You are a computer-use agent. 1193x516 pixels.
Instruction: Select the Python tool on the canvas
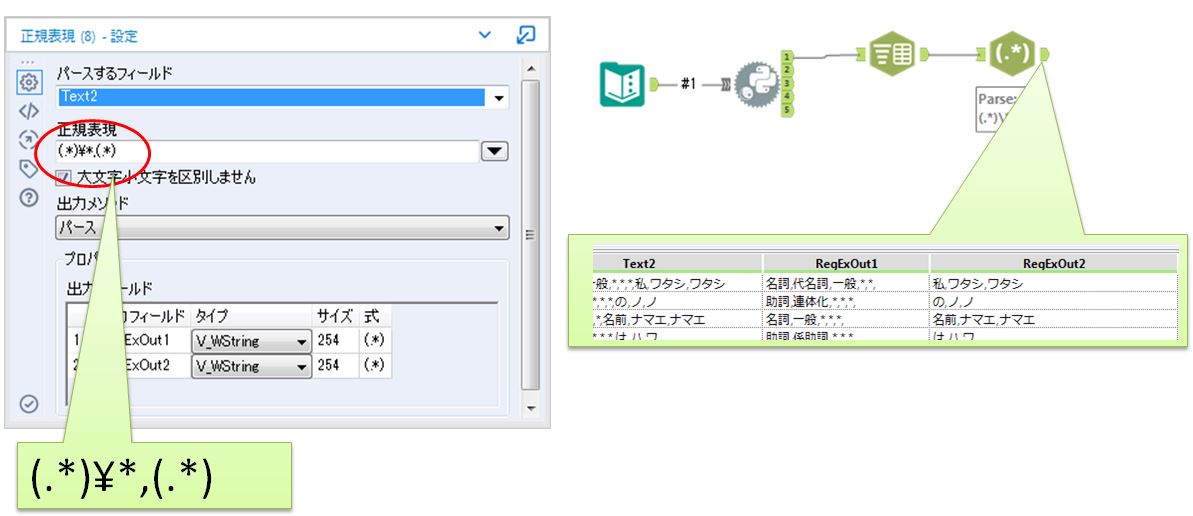[x=755, y=85]
